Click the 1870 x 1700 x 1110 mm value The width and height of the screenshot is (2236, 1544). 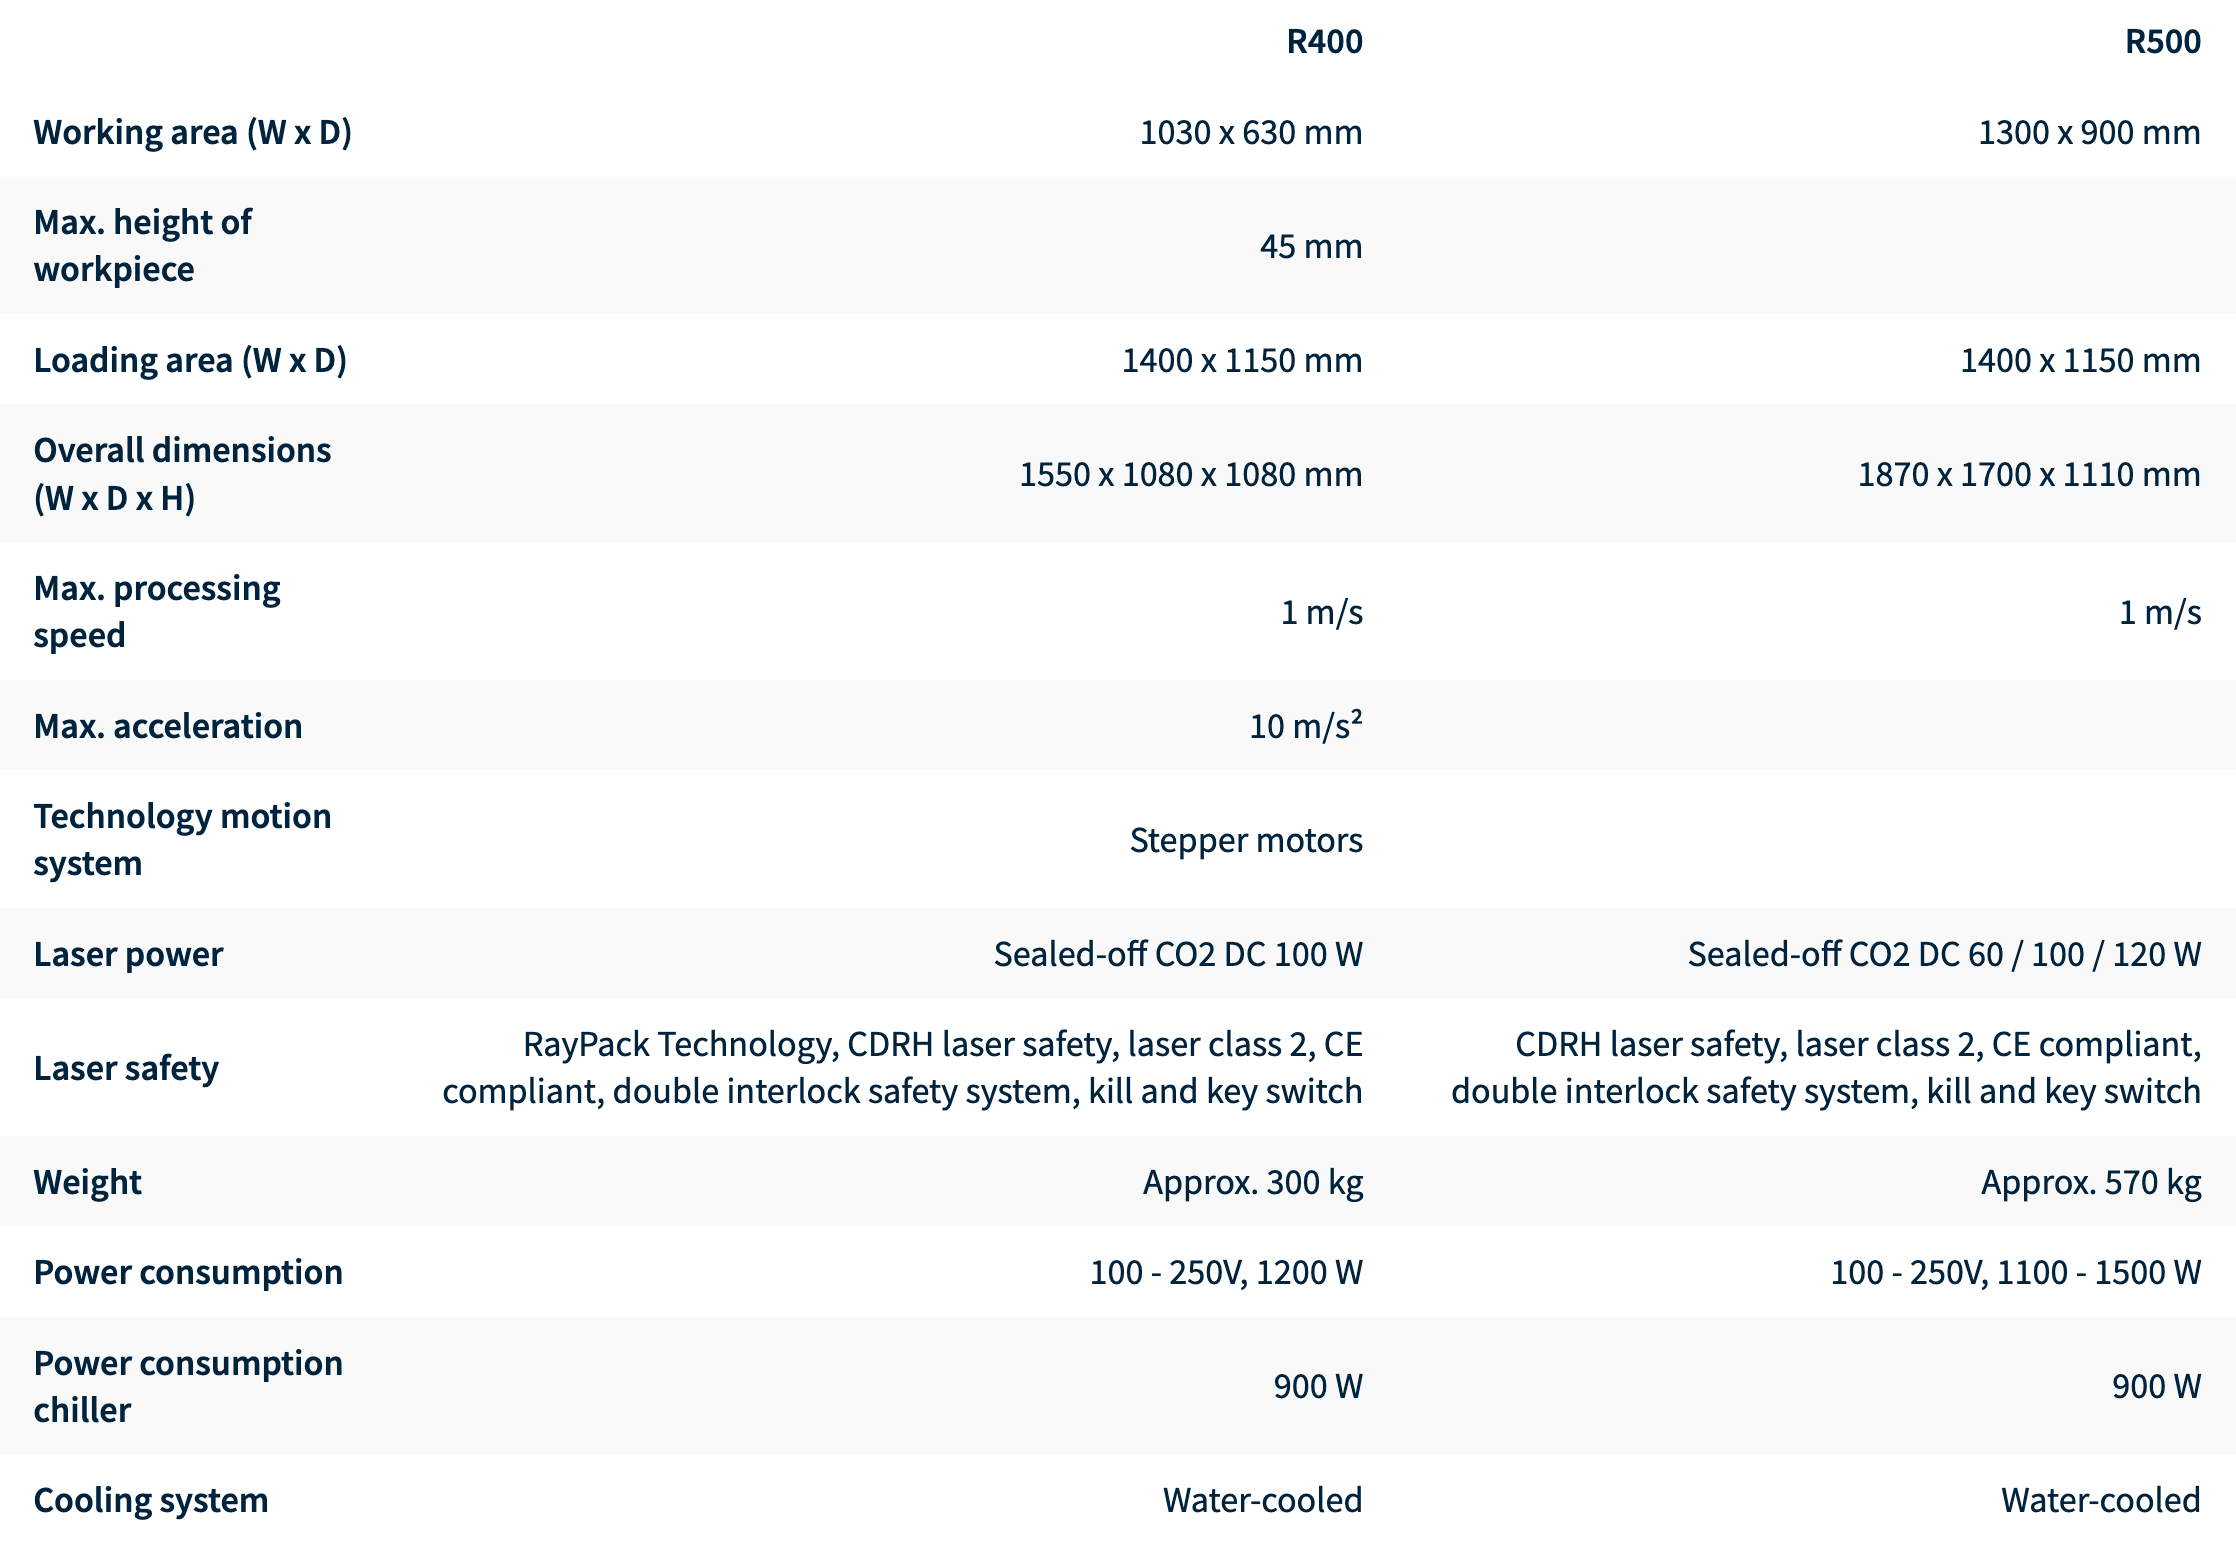(x=2029, y=474)
